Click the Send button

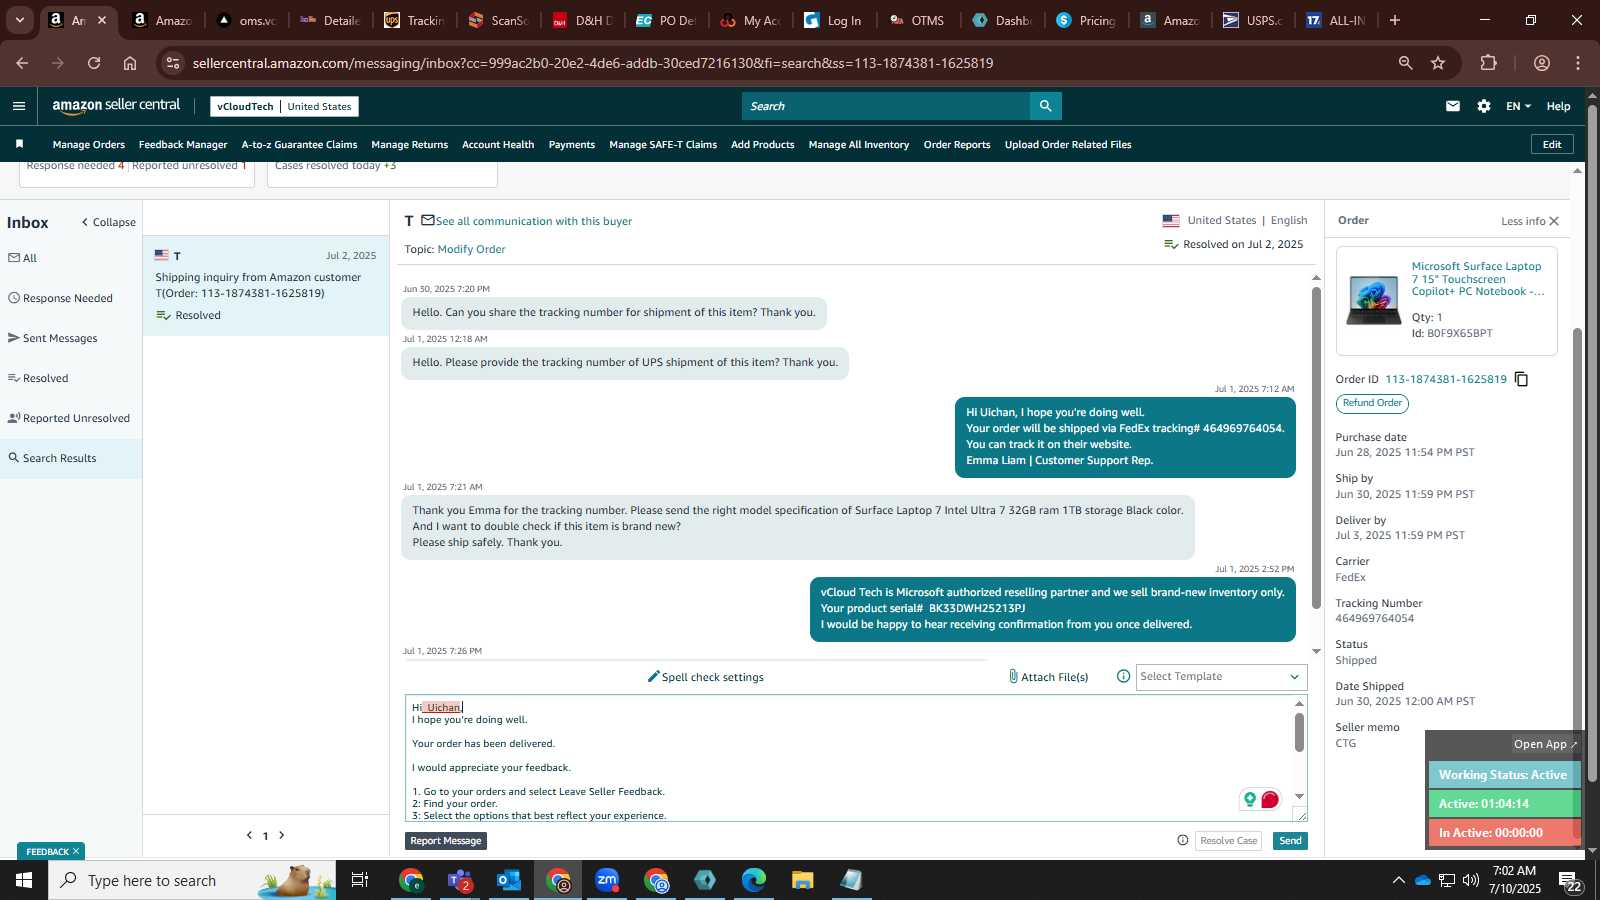coord(1290,841)
